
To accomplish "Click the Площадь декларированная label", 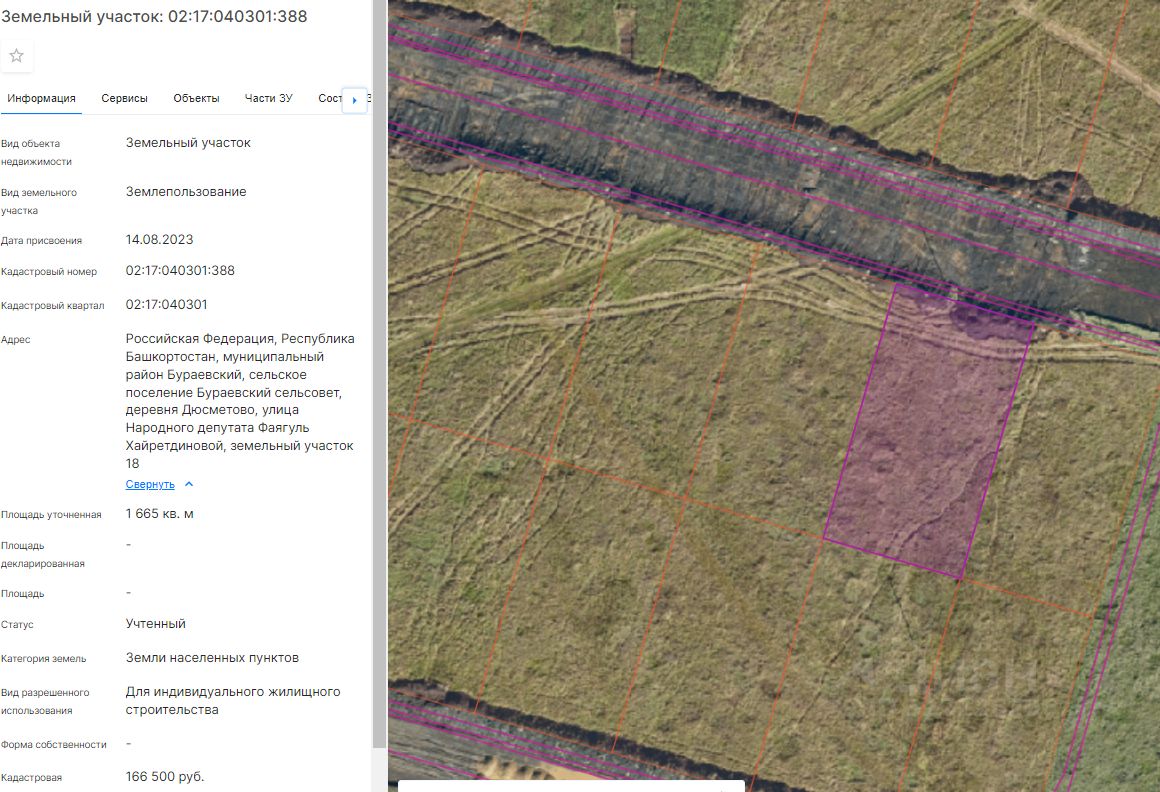I will [43, 555].
